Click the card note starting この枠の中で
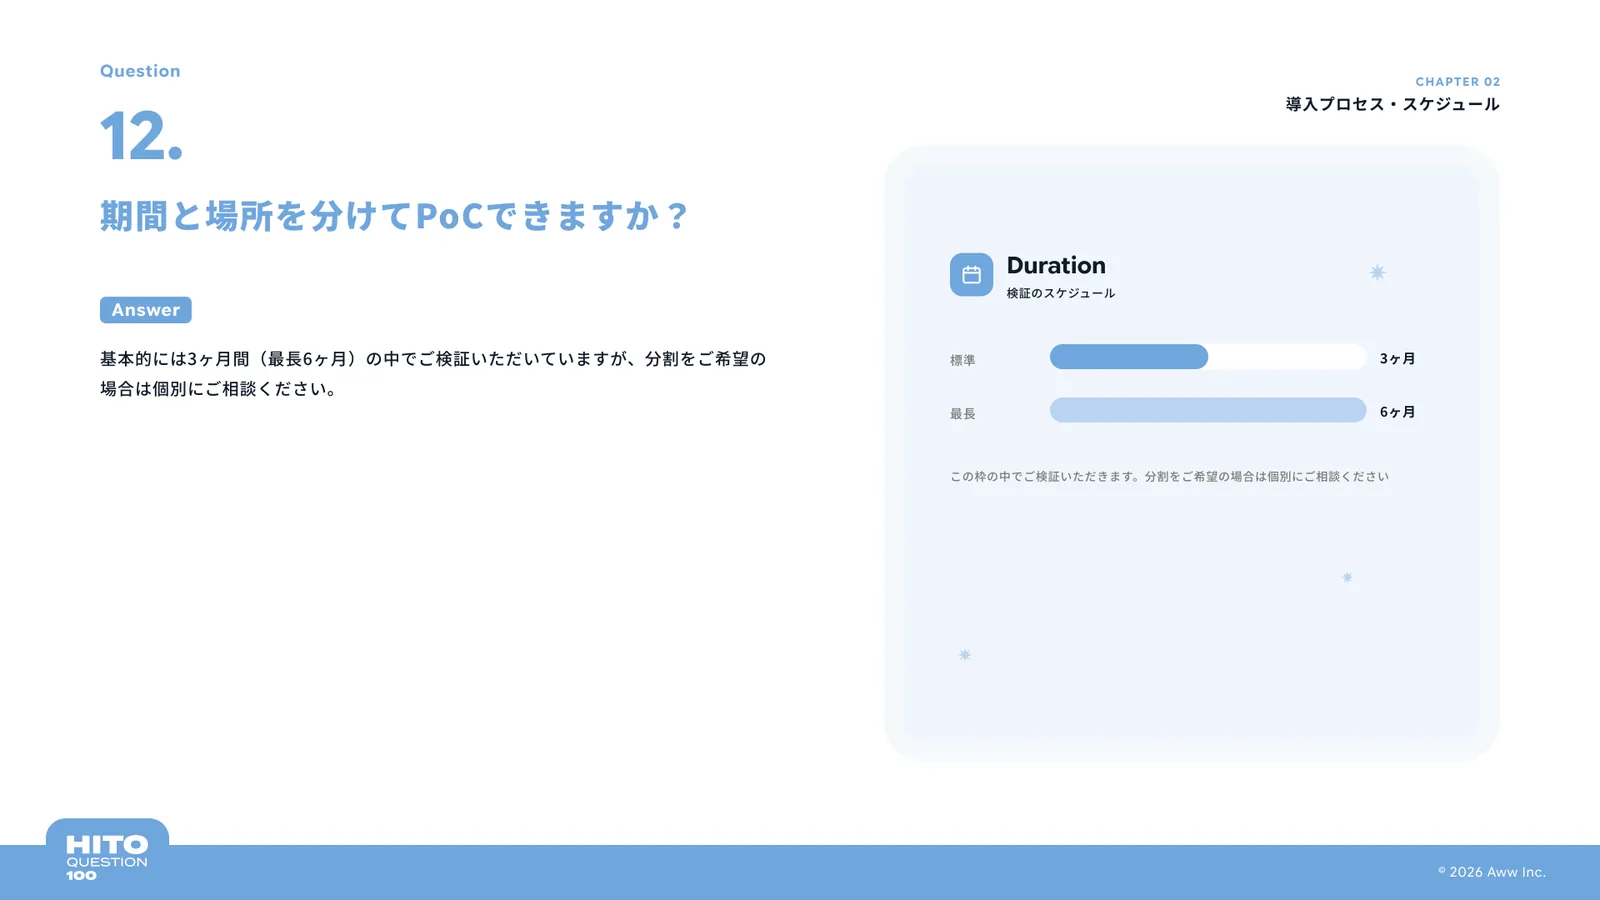The width and height of the screenshot is (1600, 900). click(x=1169, y=476)
